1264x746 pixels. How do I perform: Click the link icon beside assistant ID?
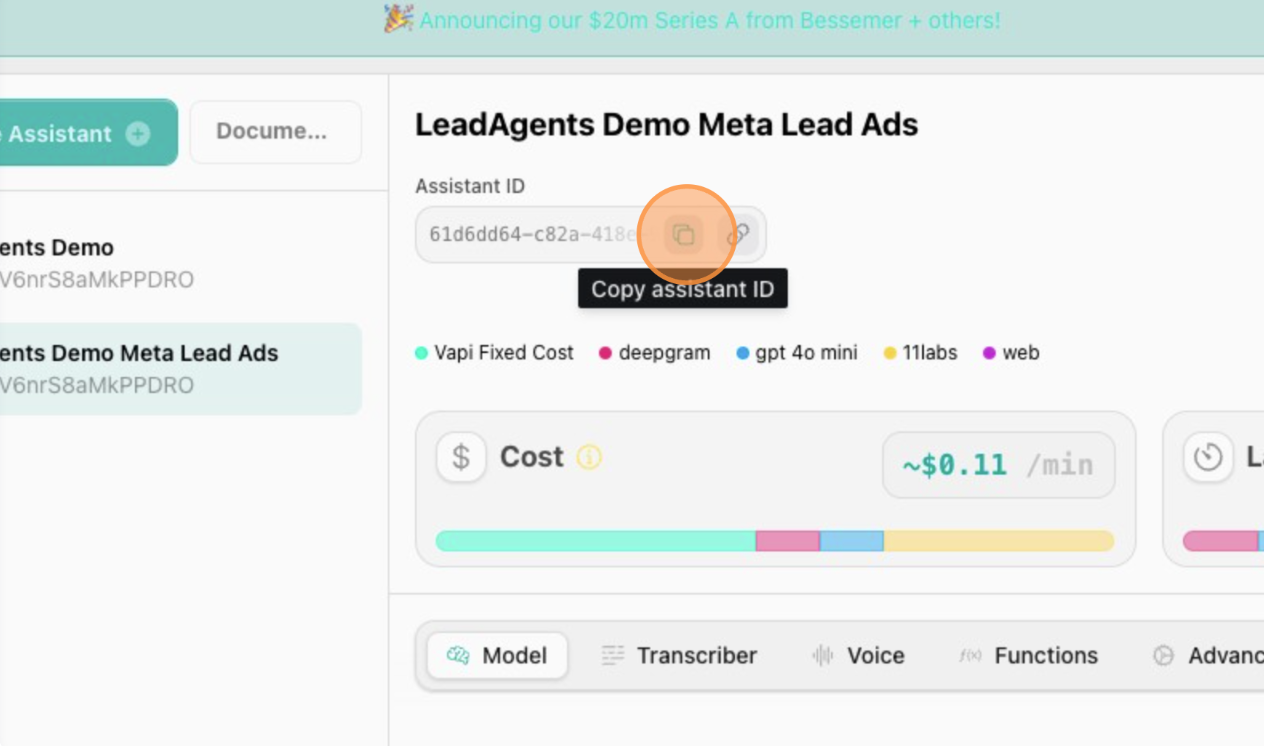point(738,235)
